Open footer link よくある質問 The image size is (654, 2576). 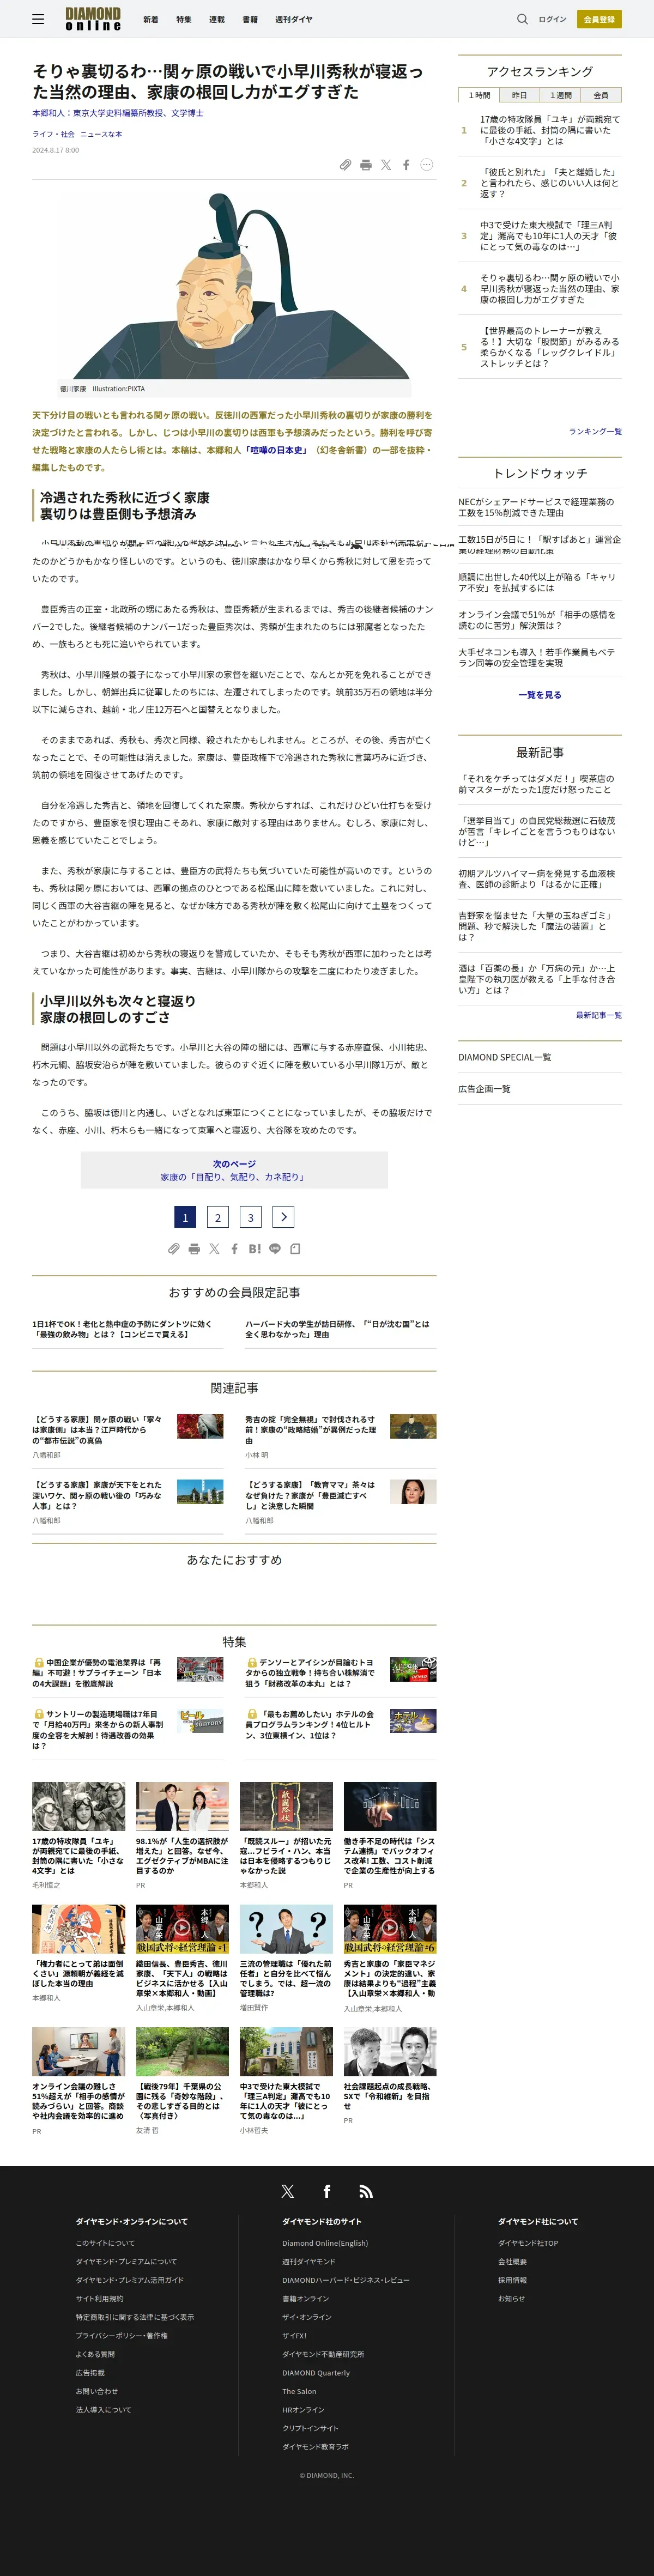pyautogui.click(x=95, y=2354)
